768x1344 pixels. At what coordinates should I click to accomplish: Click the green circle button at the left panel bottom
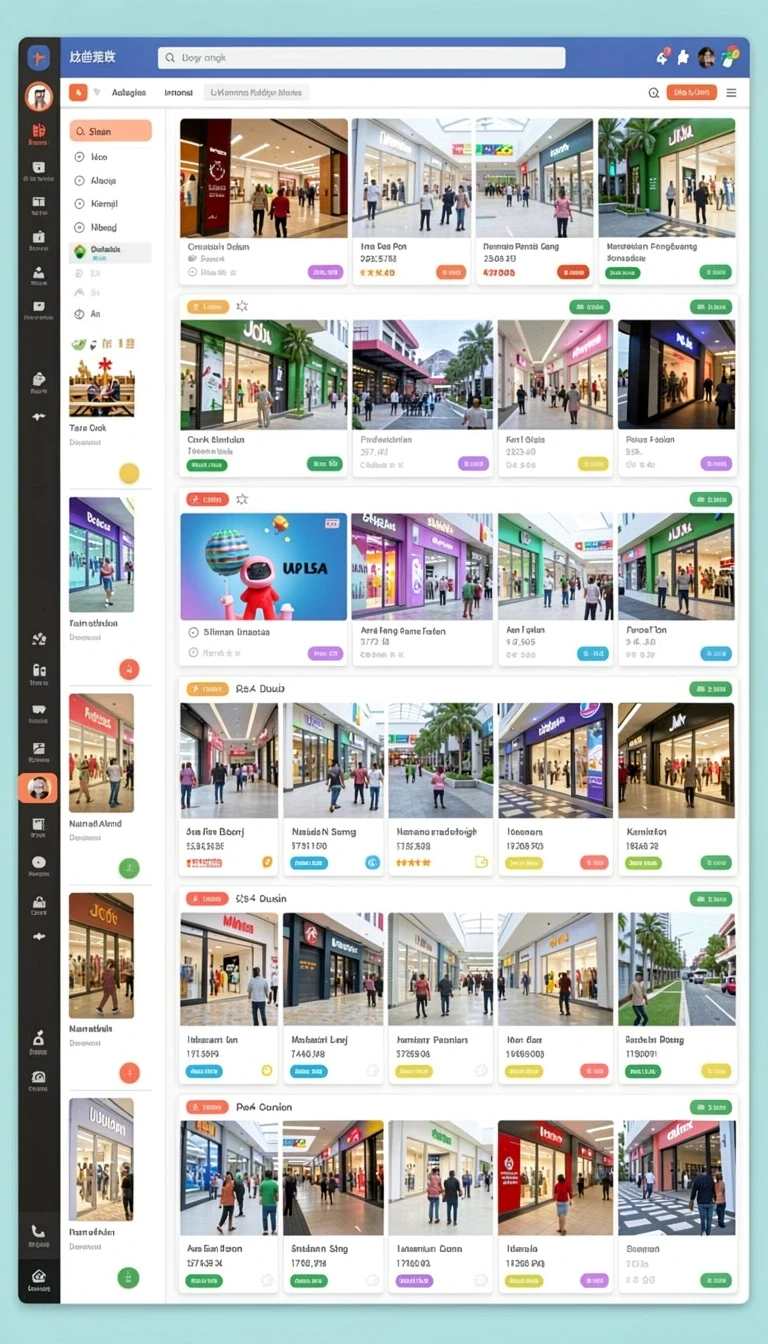129,1277
